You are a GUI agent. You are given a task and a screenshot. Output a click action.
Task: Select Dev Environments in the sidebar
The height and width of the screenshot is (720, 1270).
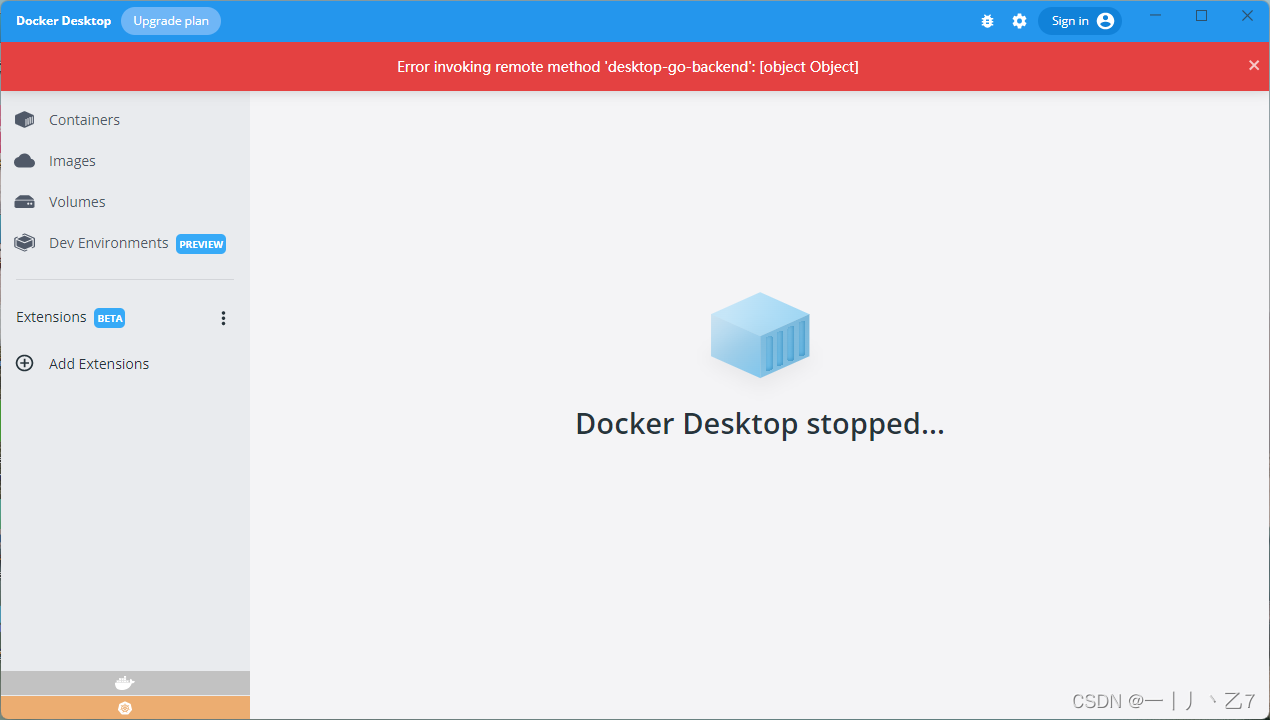point(108,243)
